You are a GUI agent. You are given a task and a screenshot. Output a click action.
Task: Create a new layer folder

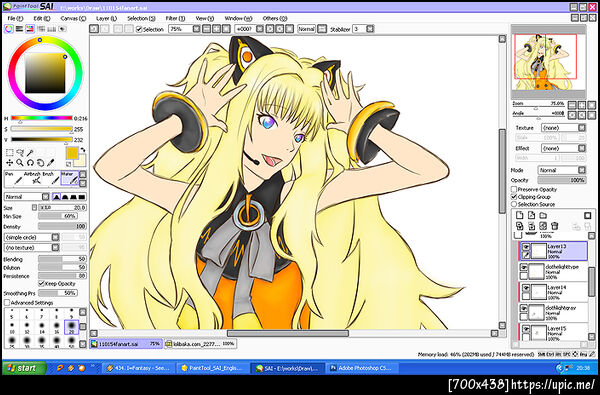(543, 215)
